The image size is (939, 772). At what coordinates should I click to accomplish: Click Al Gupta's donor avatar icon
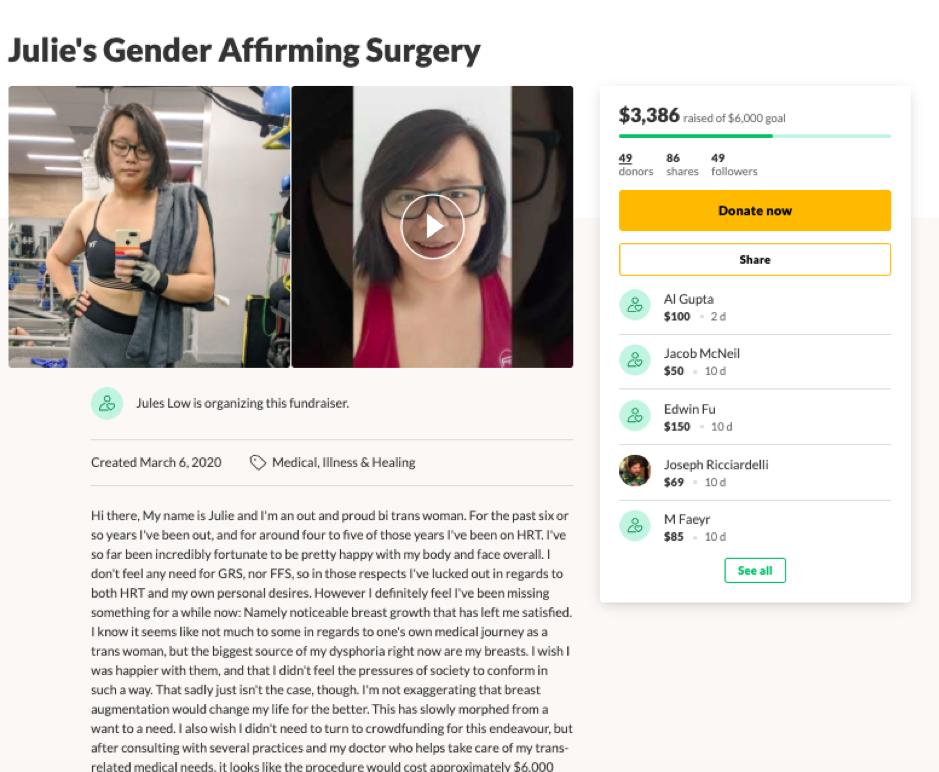click(635, 305)
